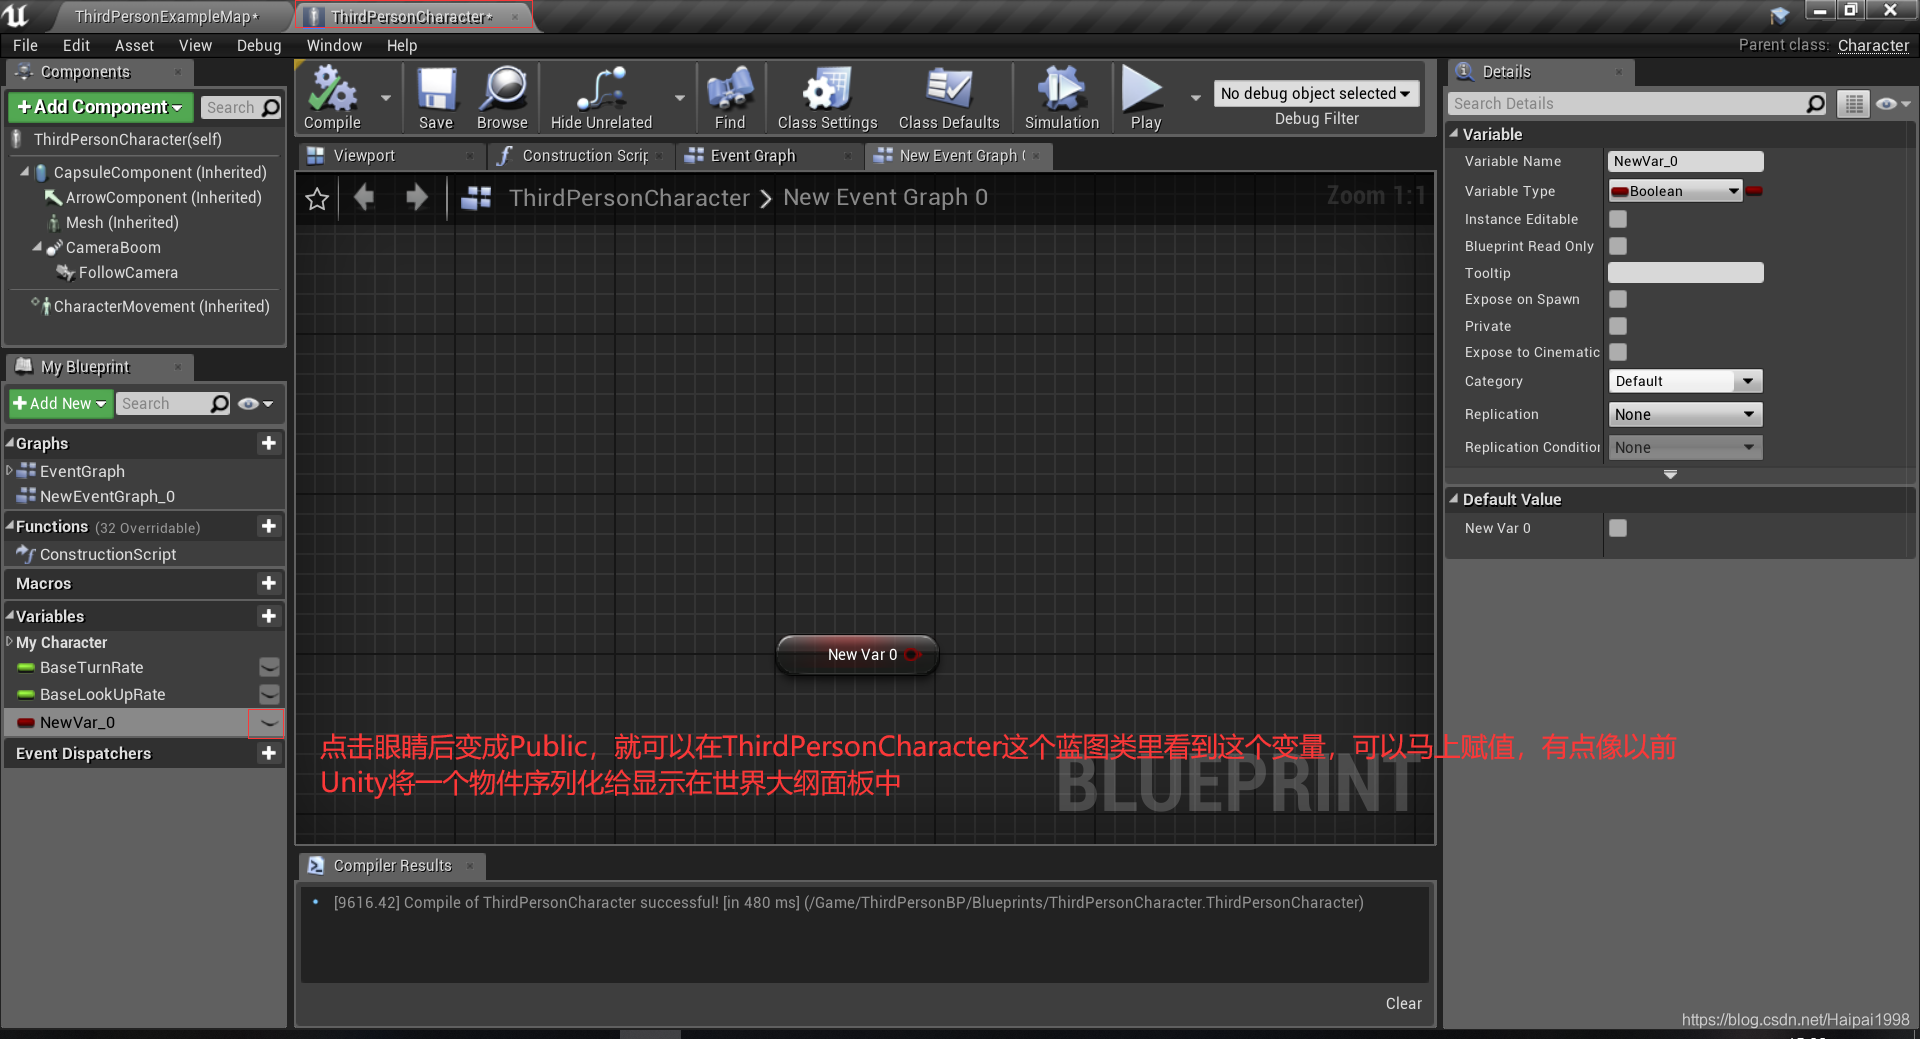Viewport: 1920px width, 1039px height.
Task: Play the game with Play button
Action: [x=1145, y=98]
